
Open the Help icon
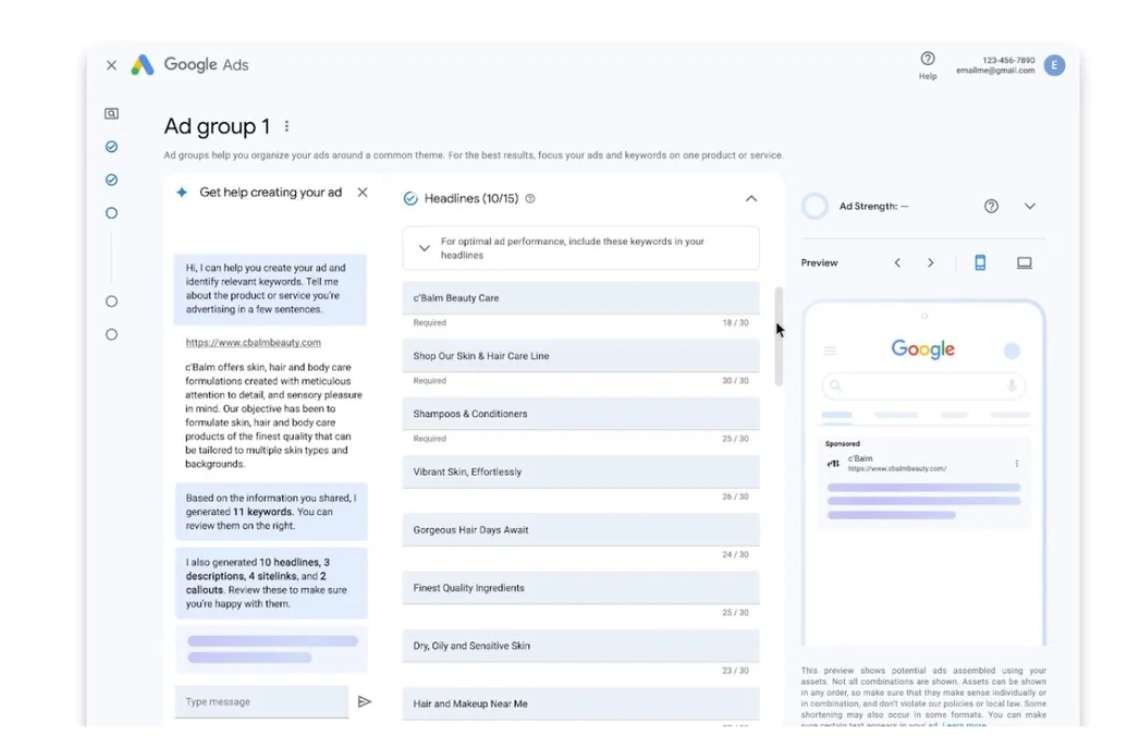click(x=927, y=59)
